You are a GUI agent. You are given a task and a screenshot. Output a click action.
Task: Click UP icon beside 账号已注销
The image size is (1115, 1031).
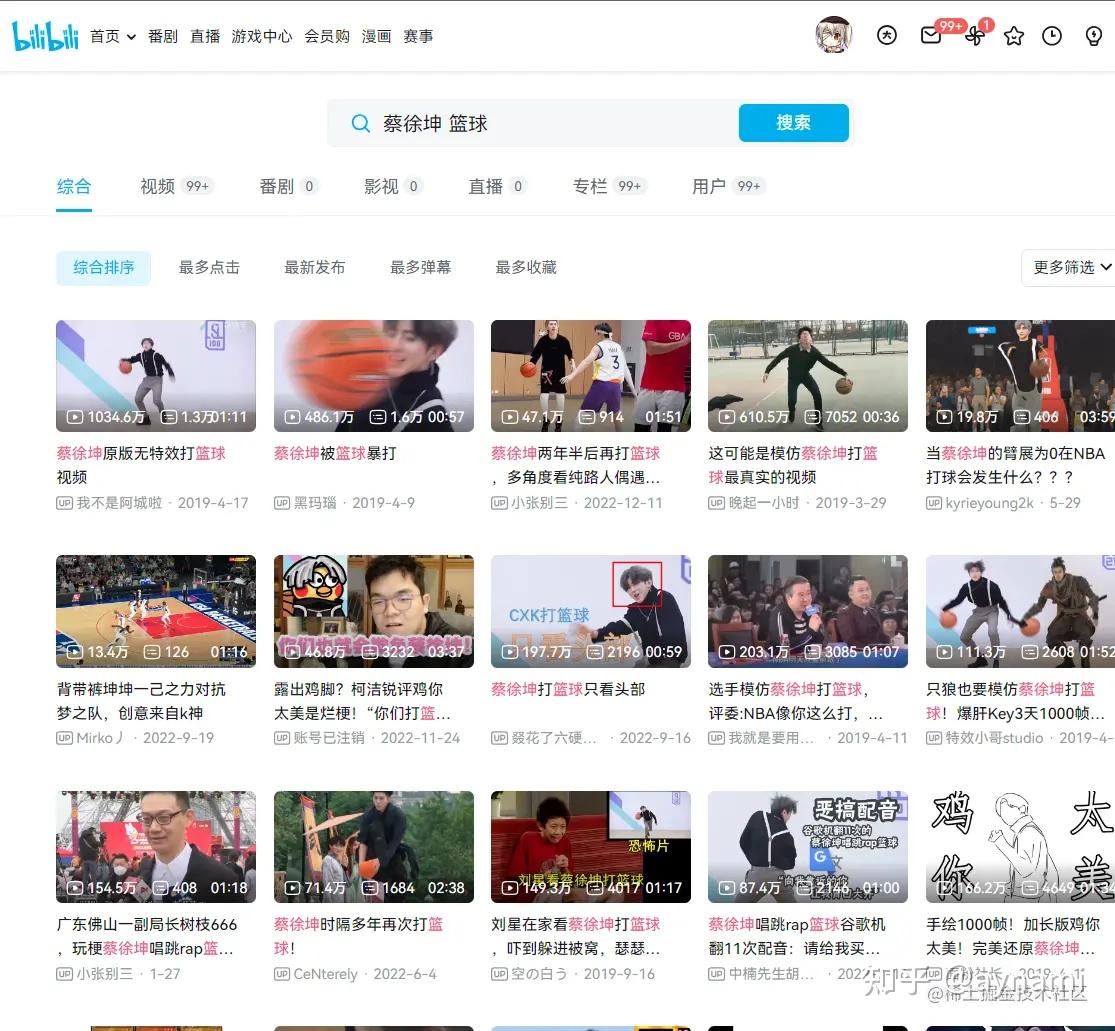click(282, 738)
